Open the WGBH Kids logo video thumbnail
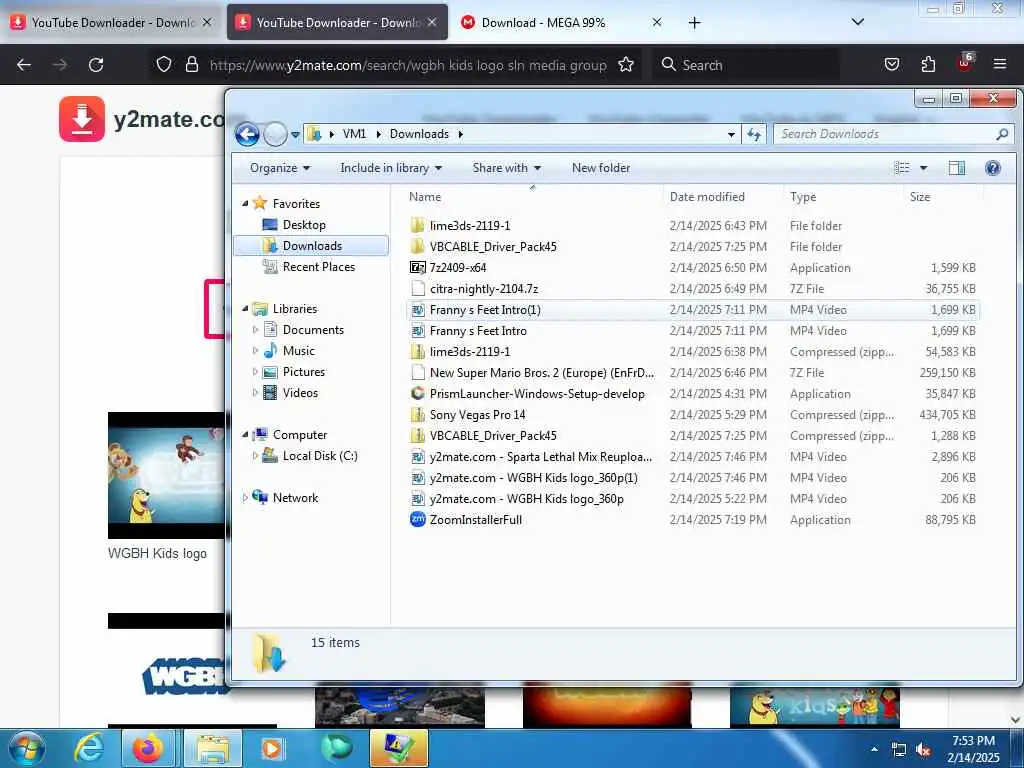The width and height of the screenshot is (1024, 768). (167, 475)
